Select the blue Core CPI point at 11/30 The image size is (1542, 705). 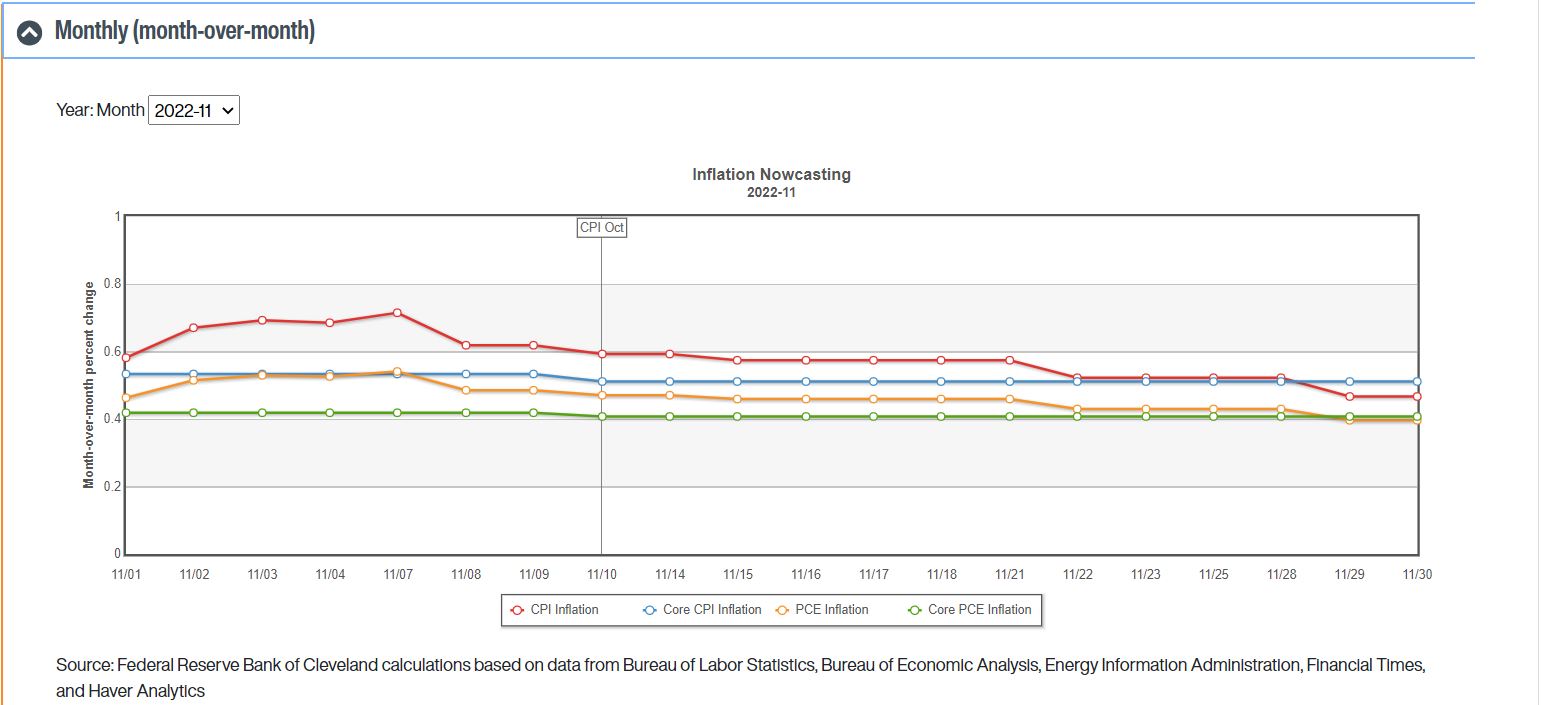(x=1417, y=382)
